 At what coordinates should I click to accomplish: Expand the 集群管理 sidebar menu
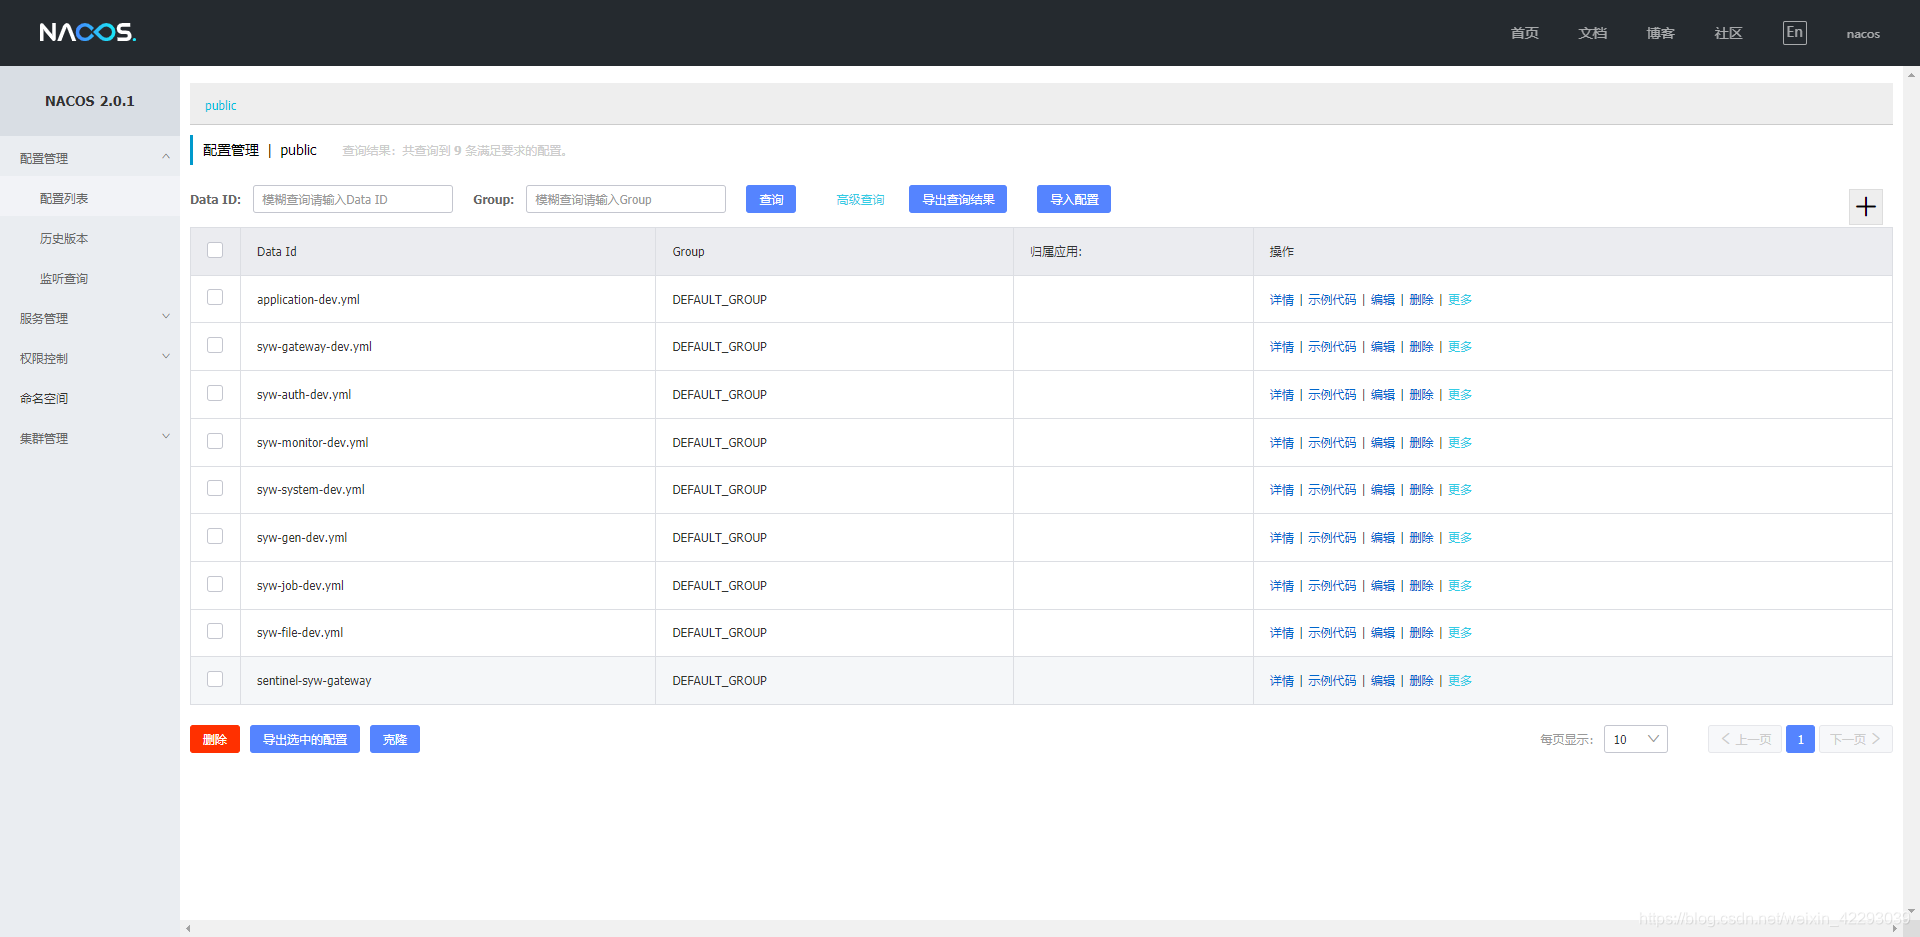click(90, 438)
